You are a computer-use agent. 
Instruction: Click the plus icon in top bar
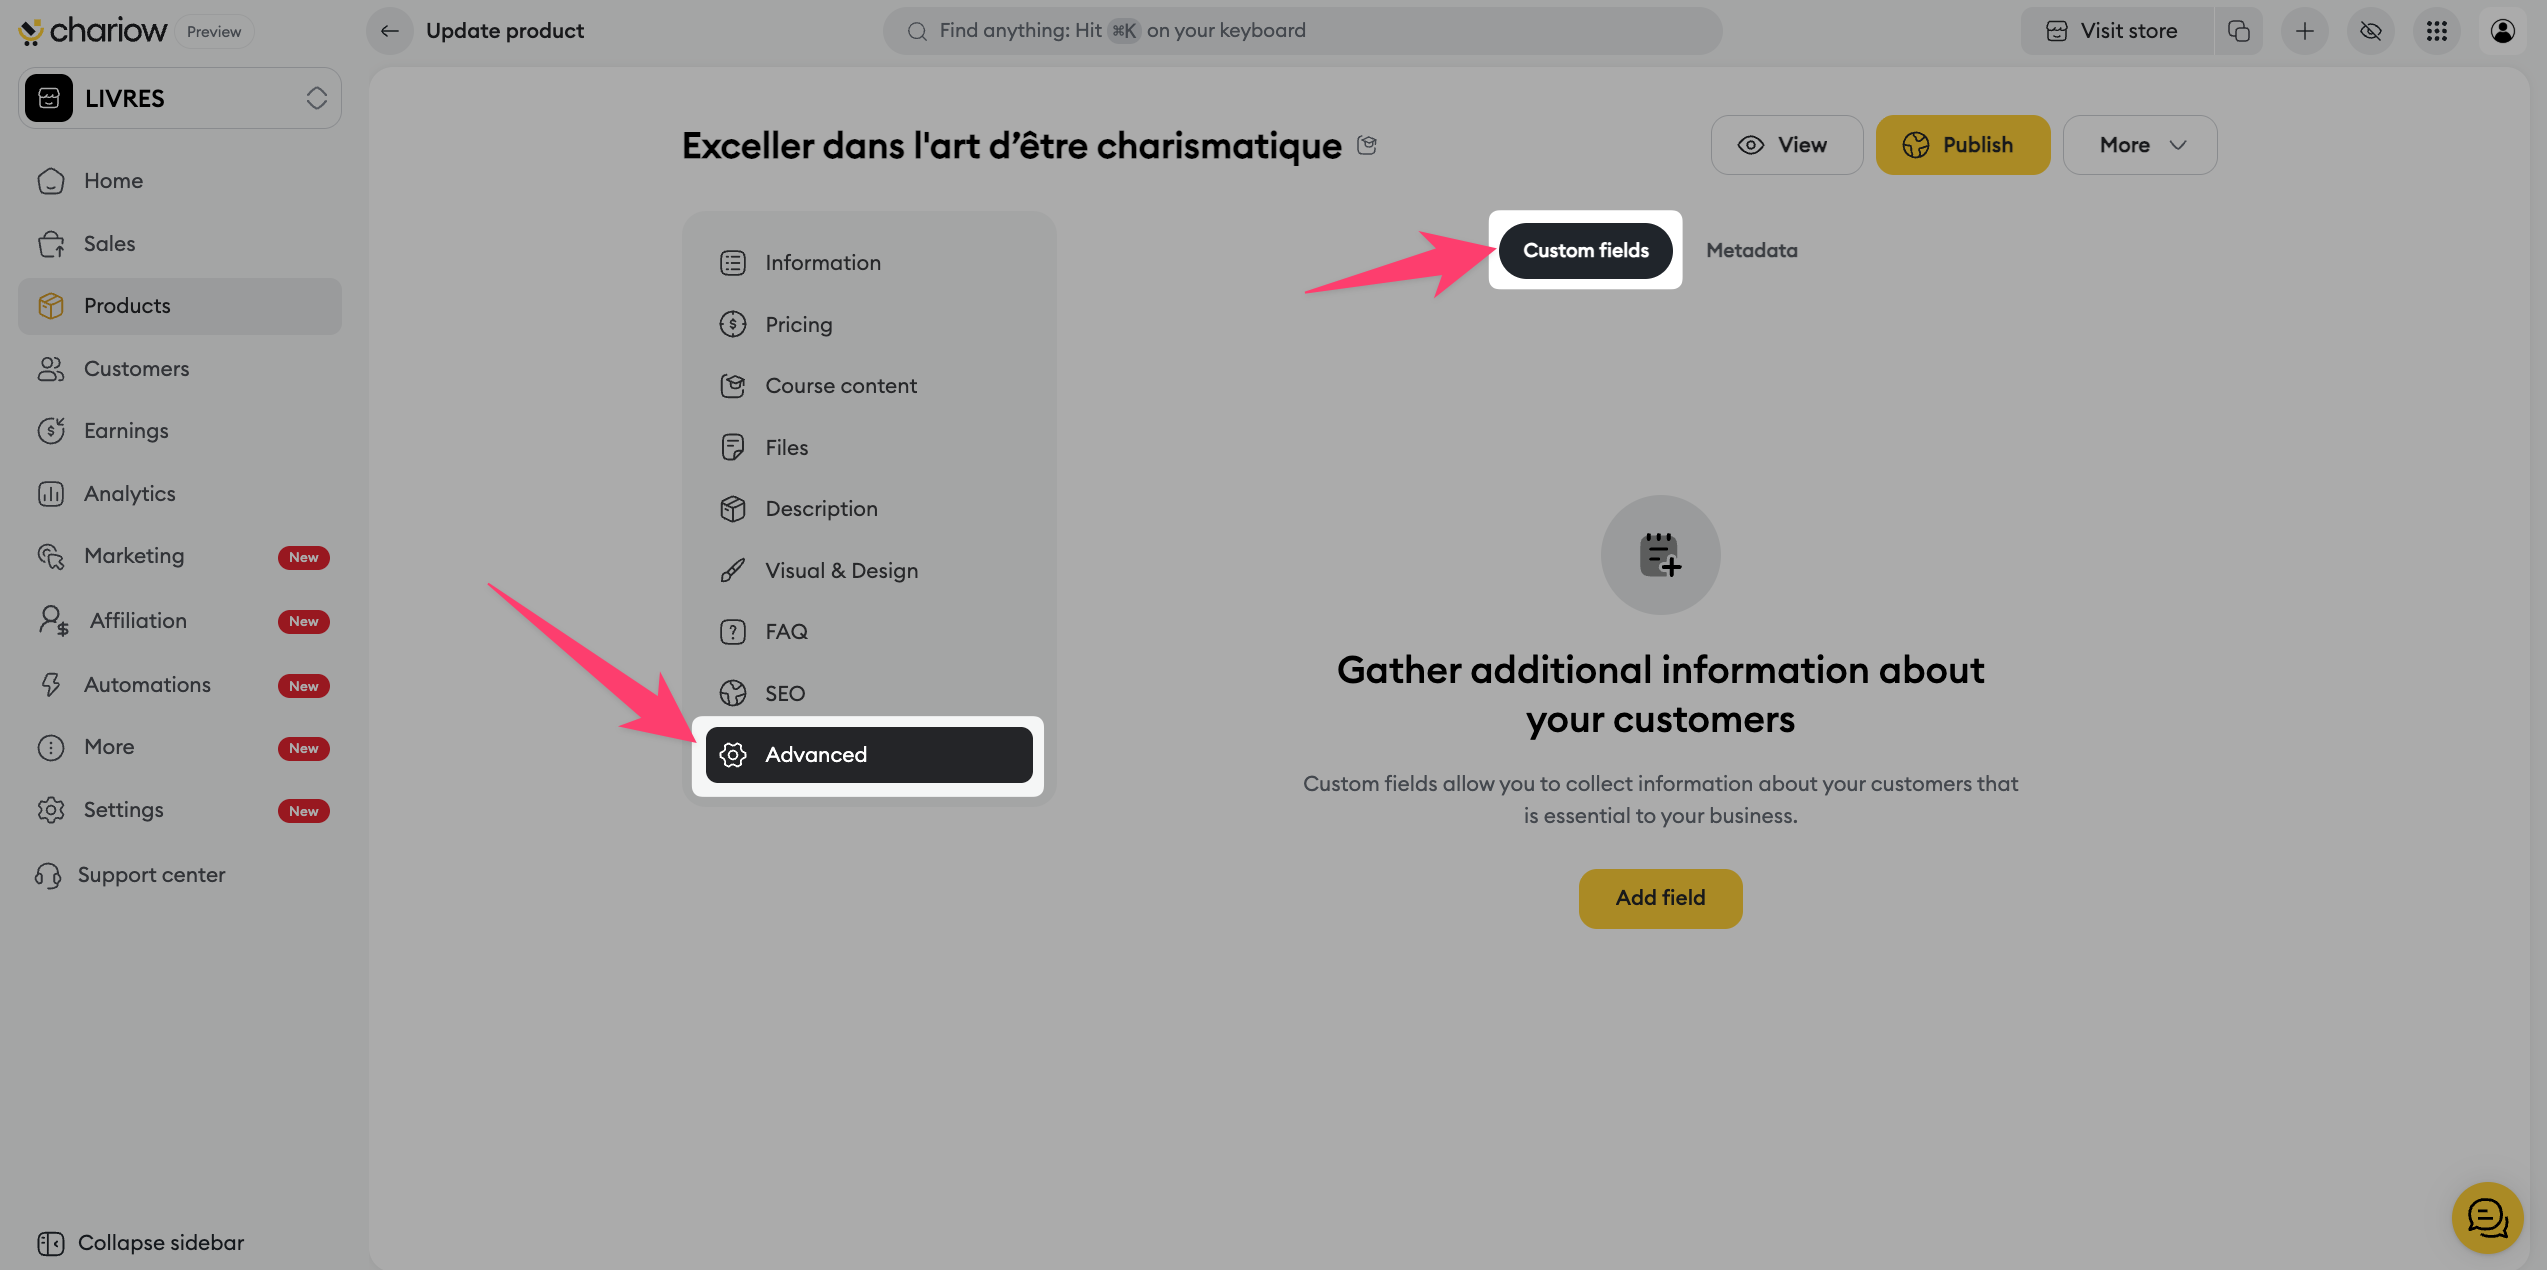coord(2304,31)
